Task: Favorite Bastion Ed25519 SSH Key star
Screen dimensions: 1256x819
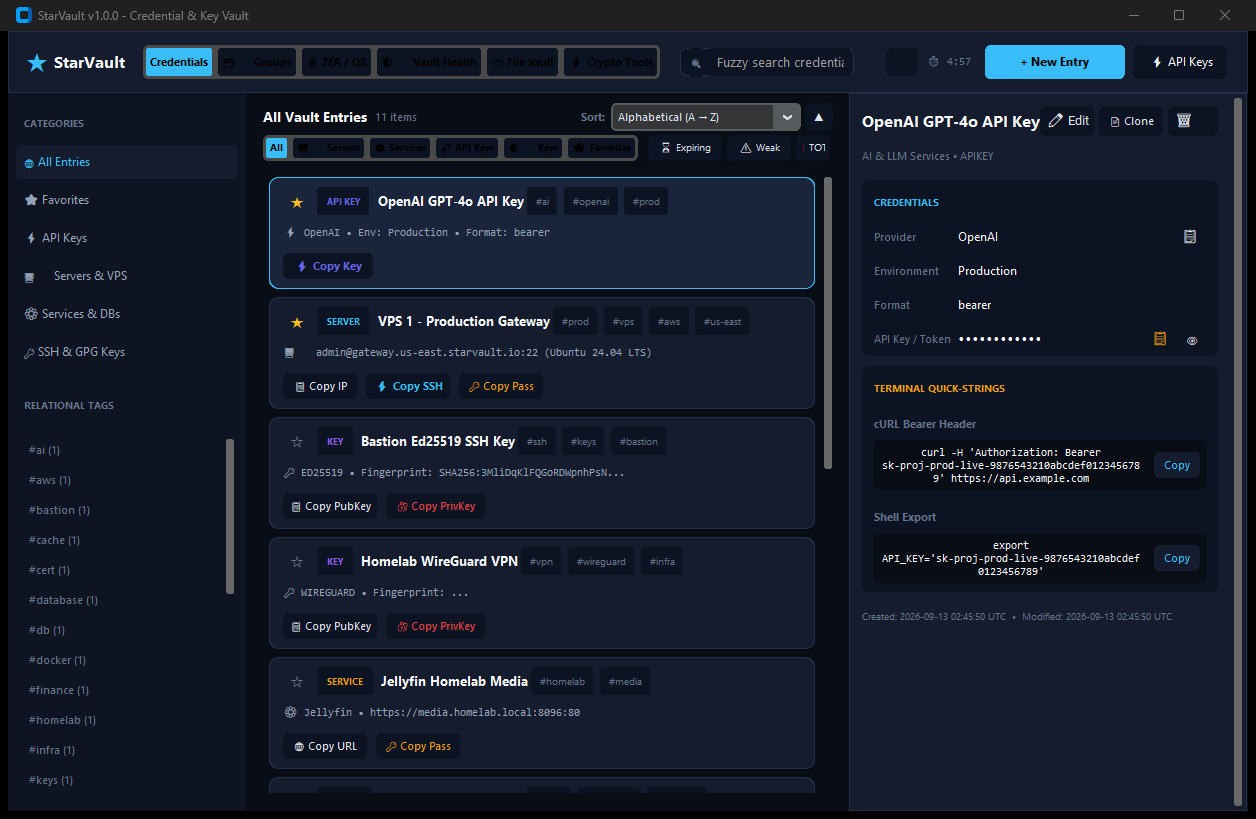Action: 296,442
